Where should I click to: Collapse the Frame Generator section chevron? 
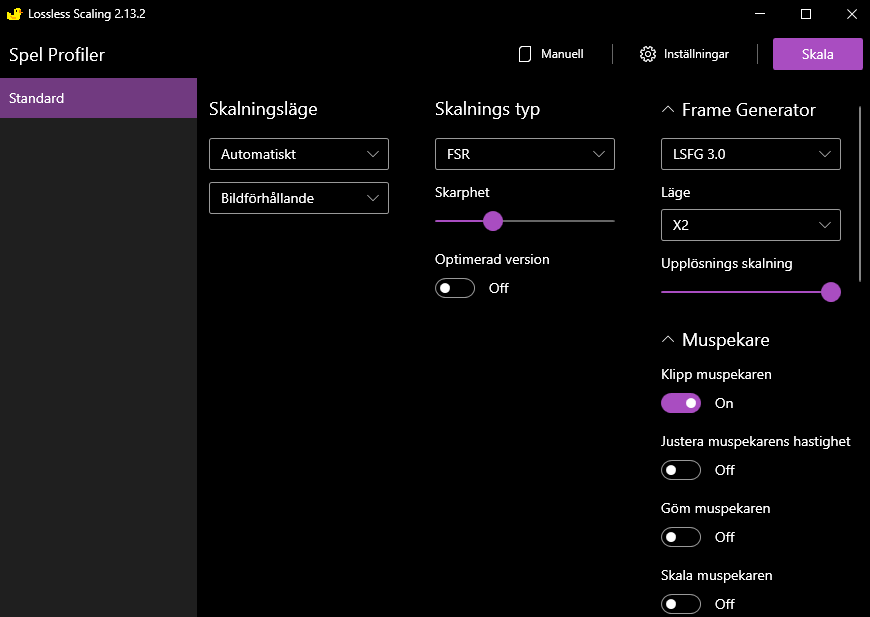click(x=668, y=110)
